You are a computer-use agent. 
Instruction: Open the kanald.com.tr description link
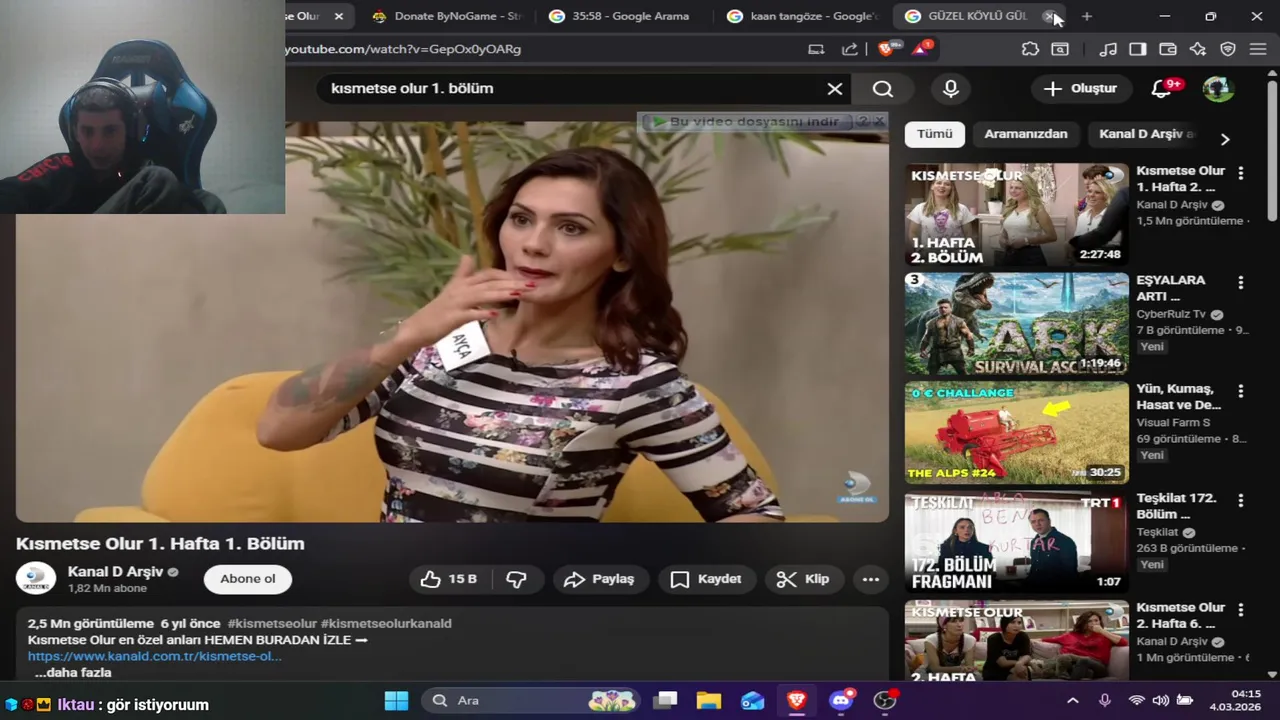[155, 656]
